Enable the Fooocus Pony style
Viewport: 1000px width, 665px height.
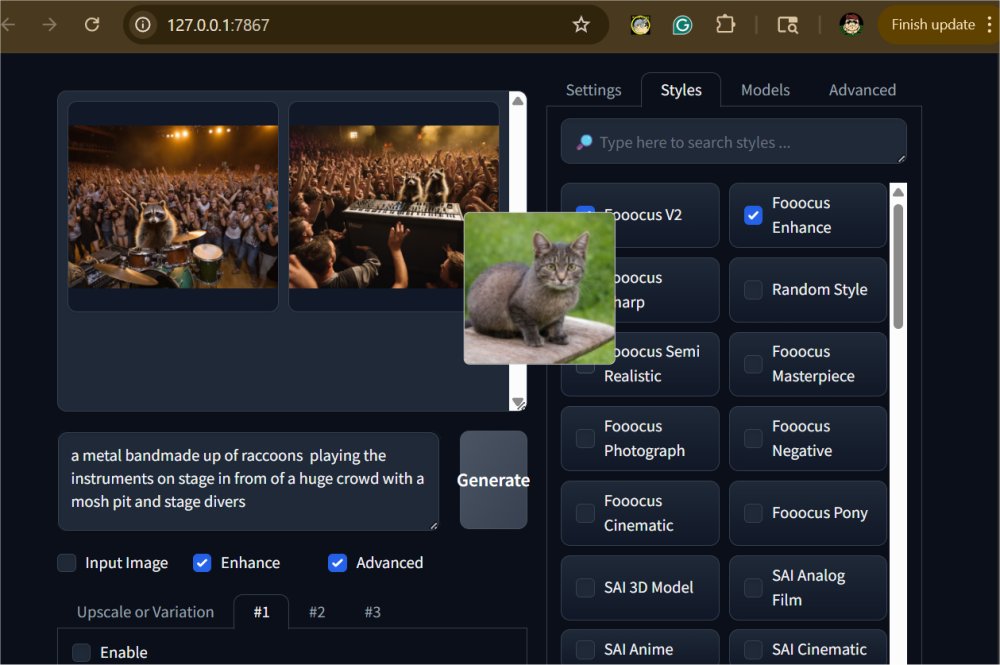pyautogui.click(x=753, y=513)
